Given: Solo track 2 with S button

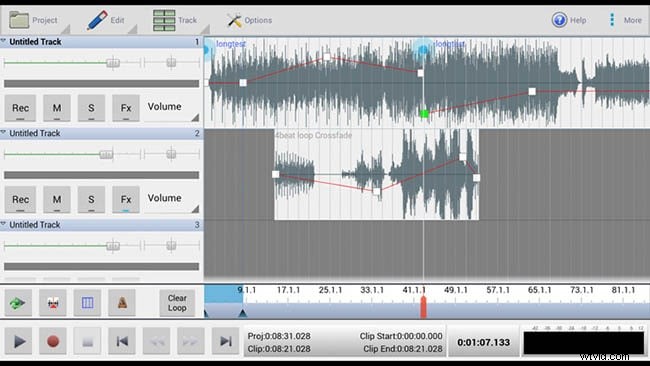Looking at the screenshot, I should [91, 199].
